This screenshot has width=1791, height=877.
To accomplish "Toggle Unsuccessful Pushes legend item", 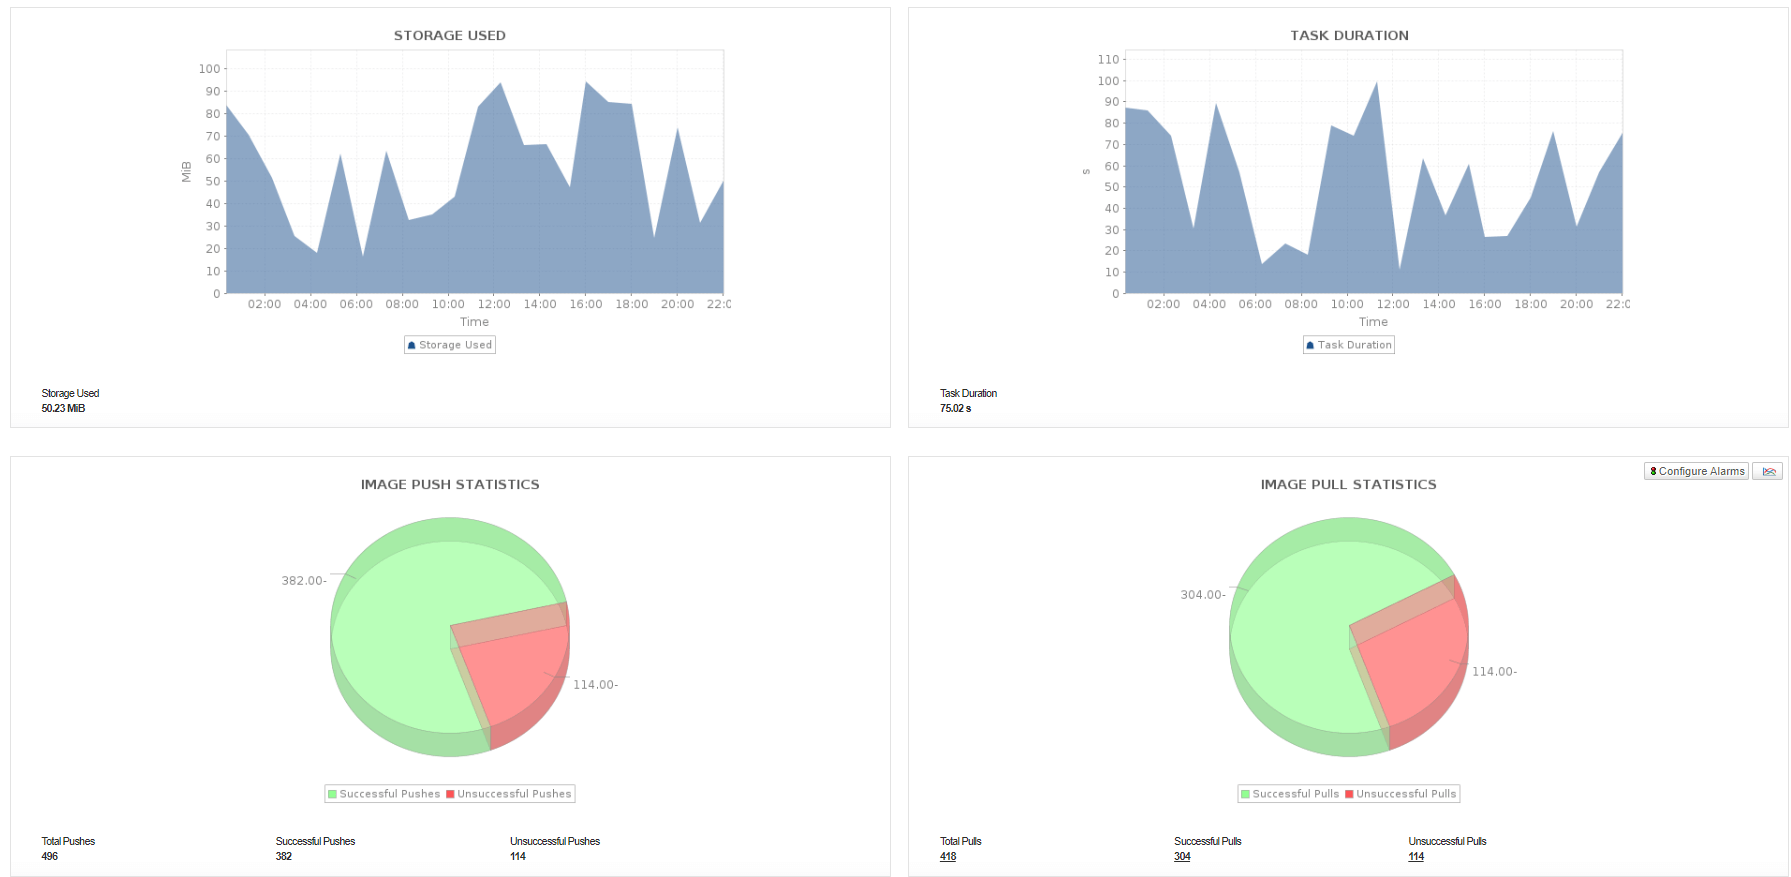I will [509, 794].
